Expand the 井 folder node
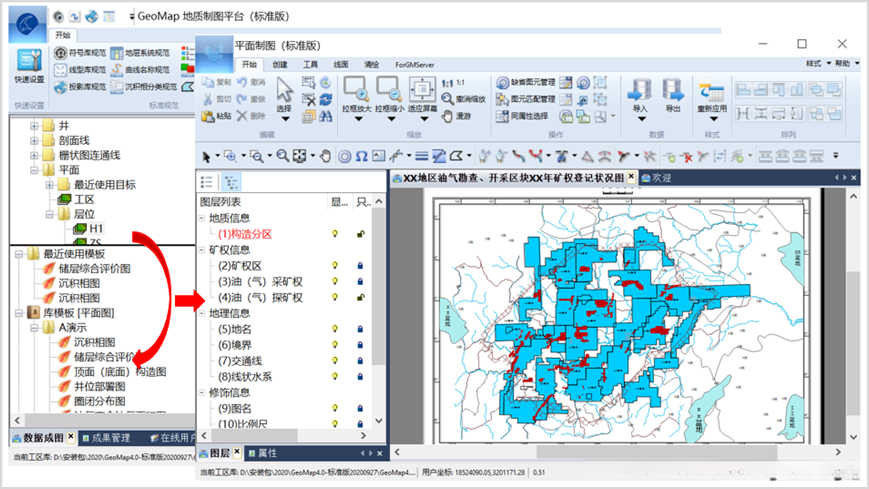 click(34, 126)
